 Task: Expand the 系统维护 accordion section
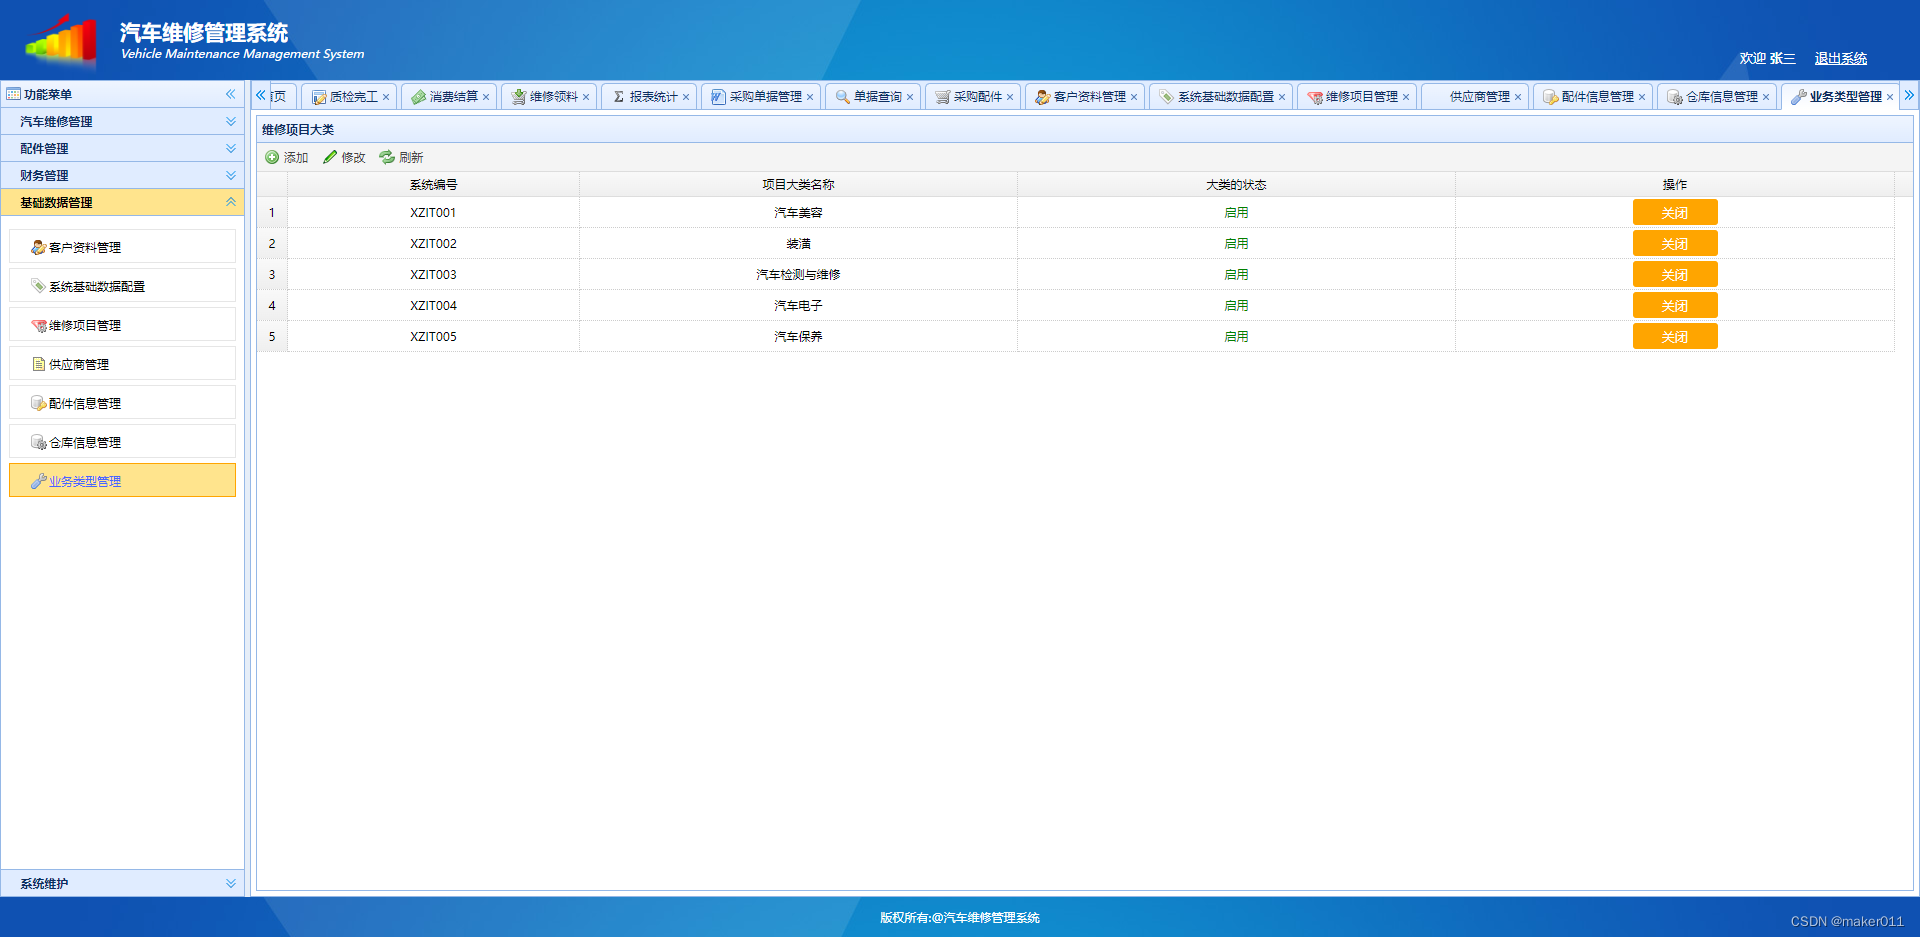231,883
